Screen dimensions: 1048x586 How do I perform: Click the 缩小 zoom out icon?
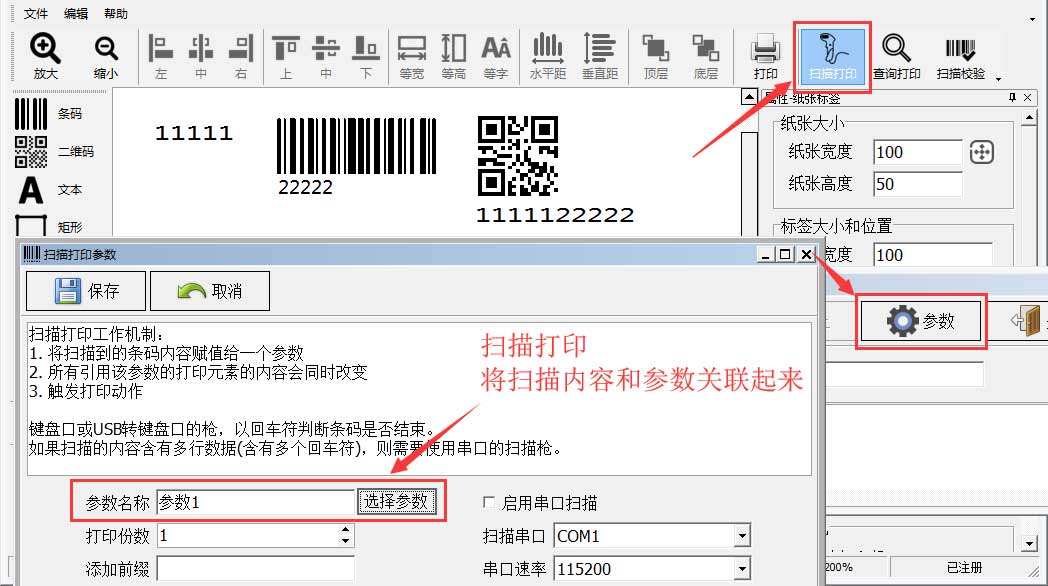[x=106, y=55]
